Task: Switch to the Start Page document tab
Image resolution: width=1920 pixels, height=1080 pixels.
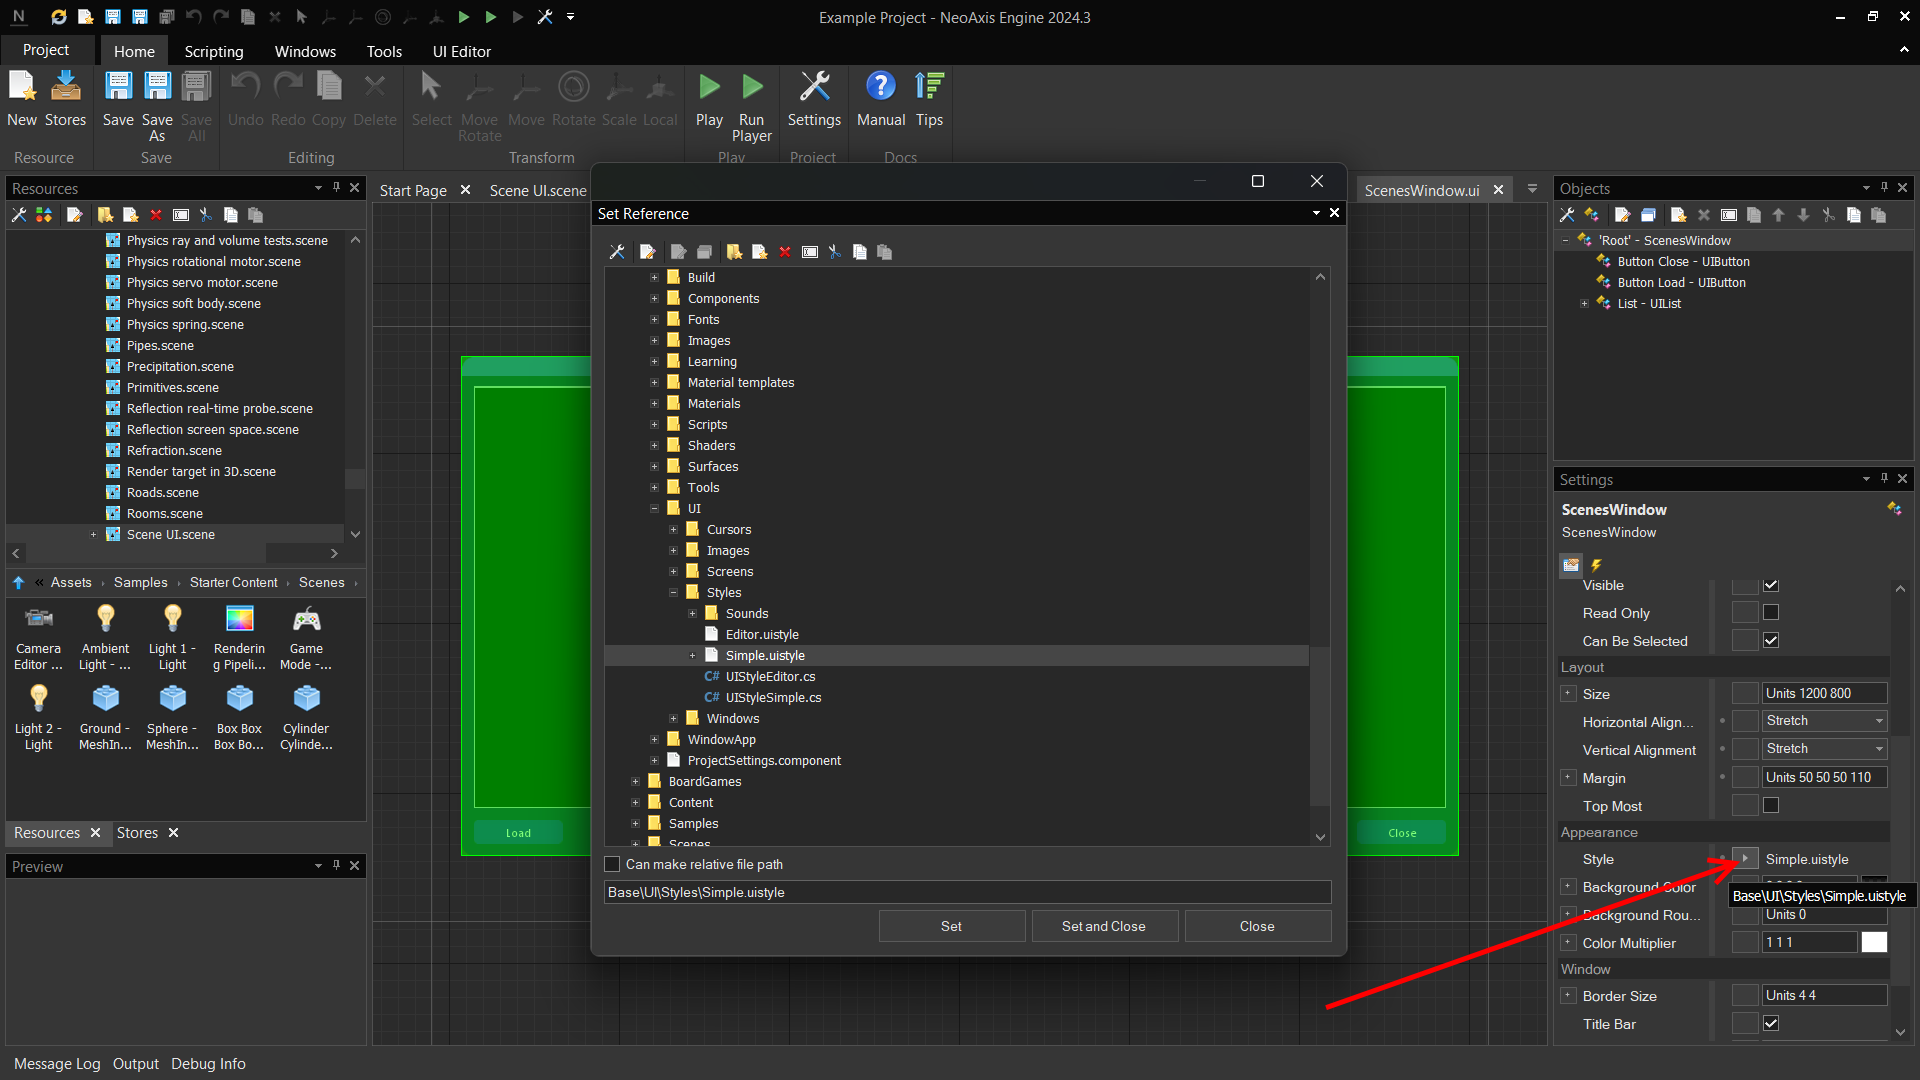Action: [x=413, y=190]
